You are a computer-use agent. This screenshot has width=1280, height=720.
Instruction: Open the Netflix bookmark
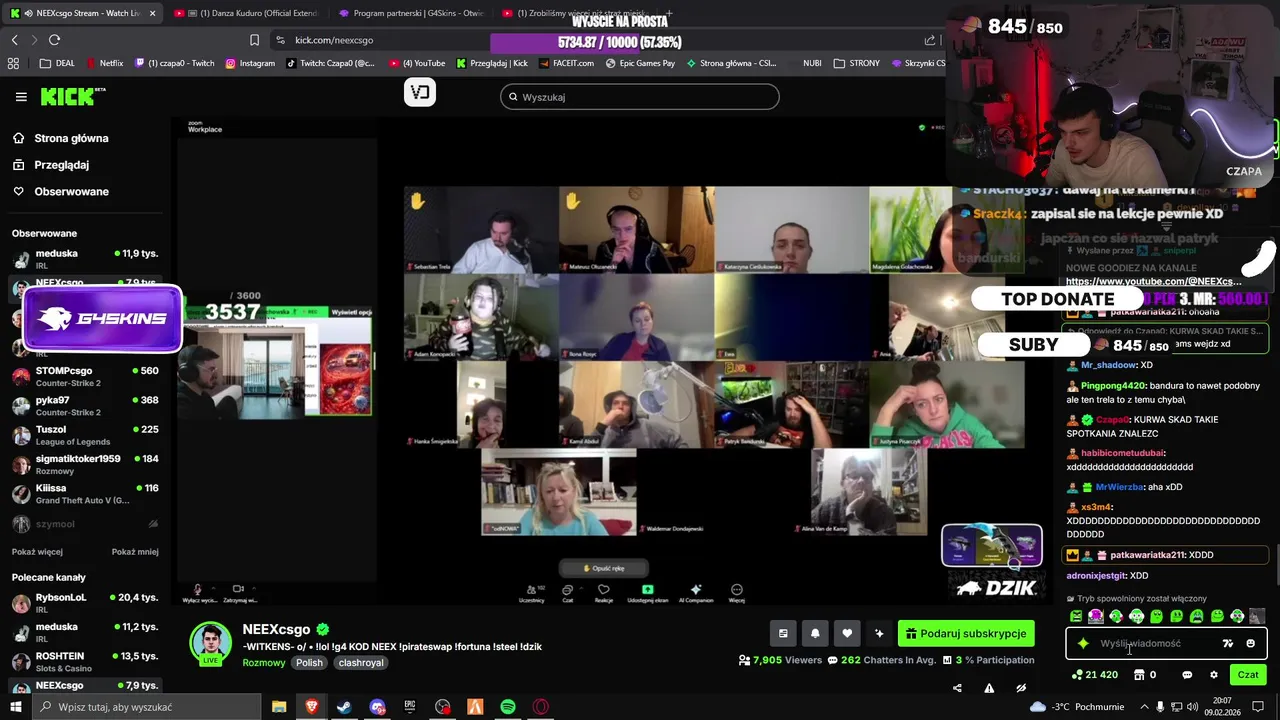pos(104,63)
